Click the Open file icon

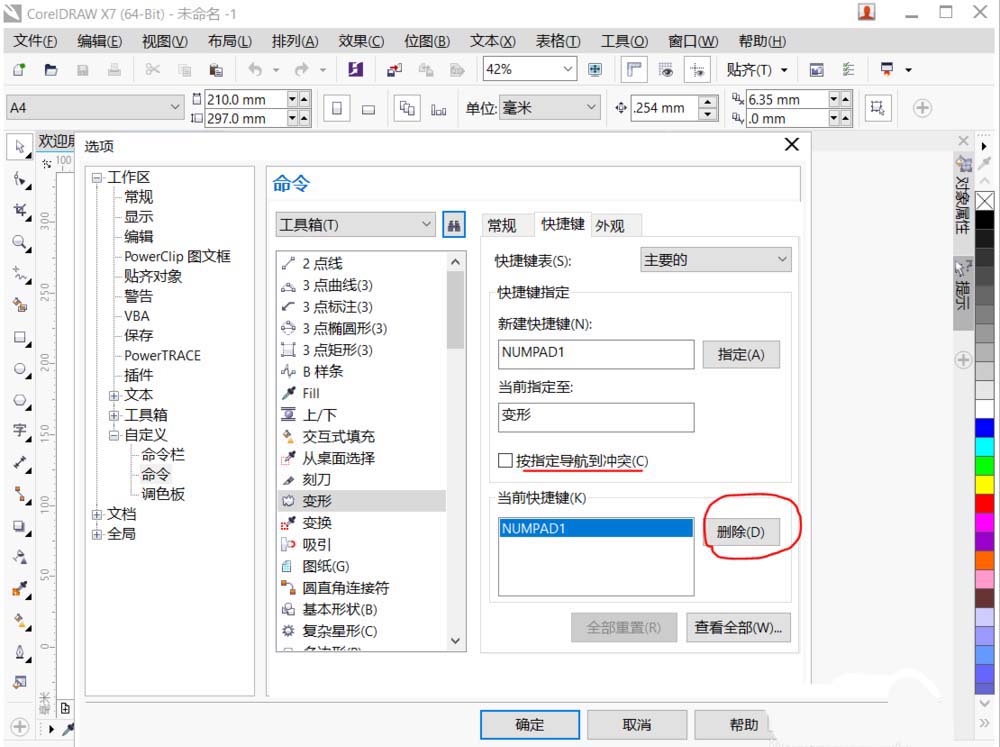point(51,70)
